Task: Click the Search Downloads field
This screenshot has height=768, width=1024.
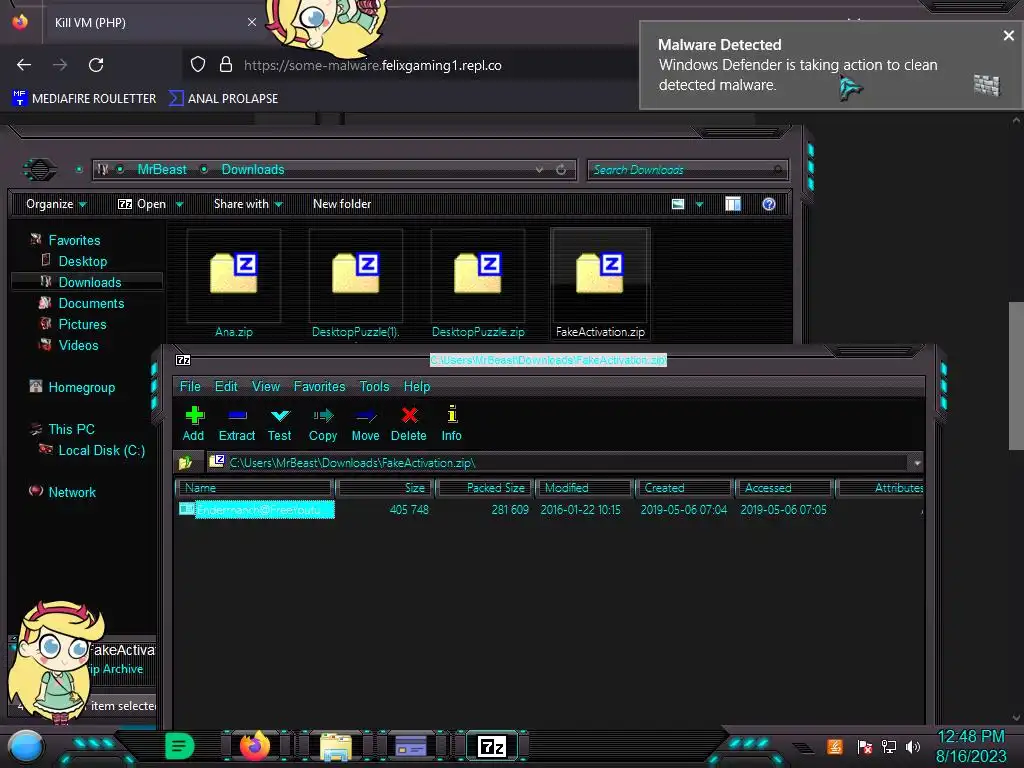Action: point(688,170)
